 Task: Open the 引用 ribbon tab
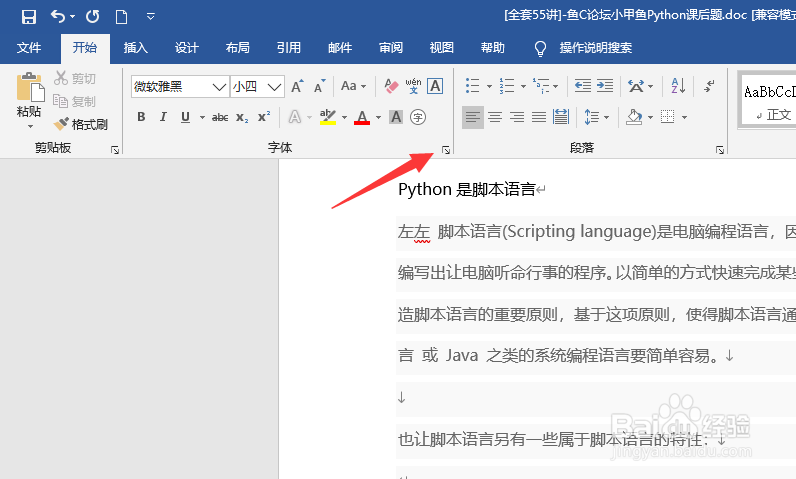coord(289,48)
